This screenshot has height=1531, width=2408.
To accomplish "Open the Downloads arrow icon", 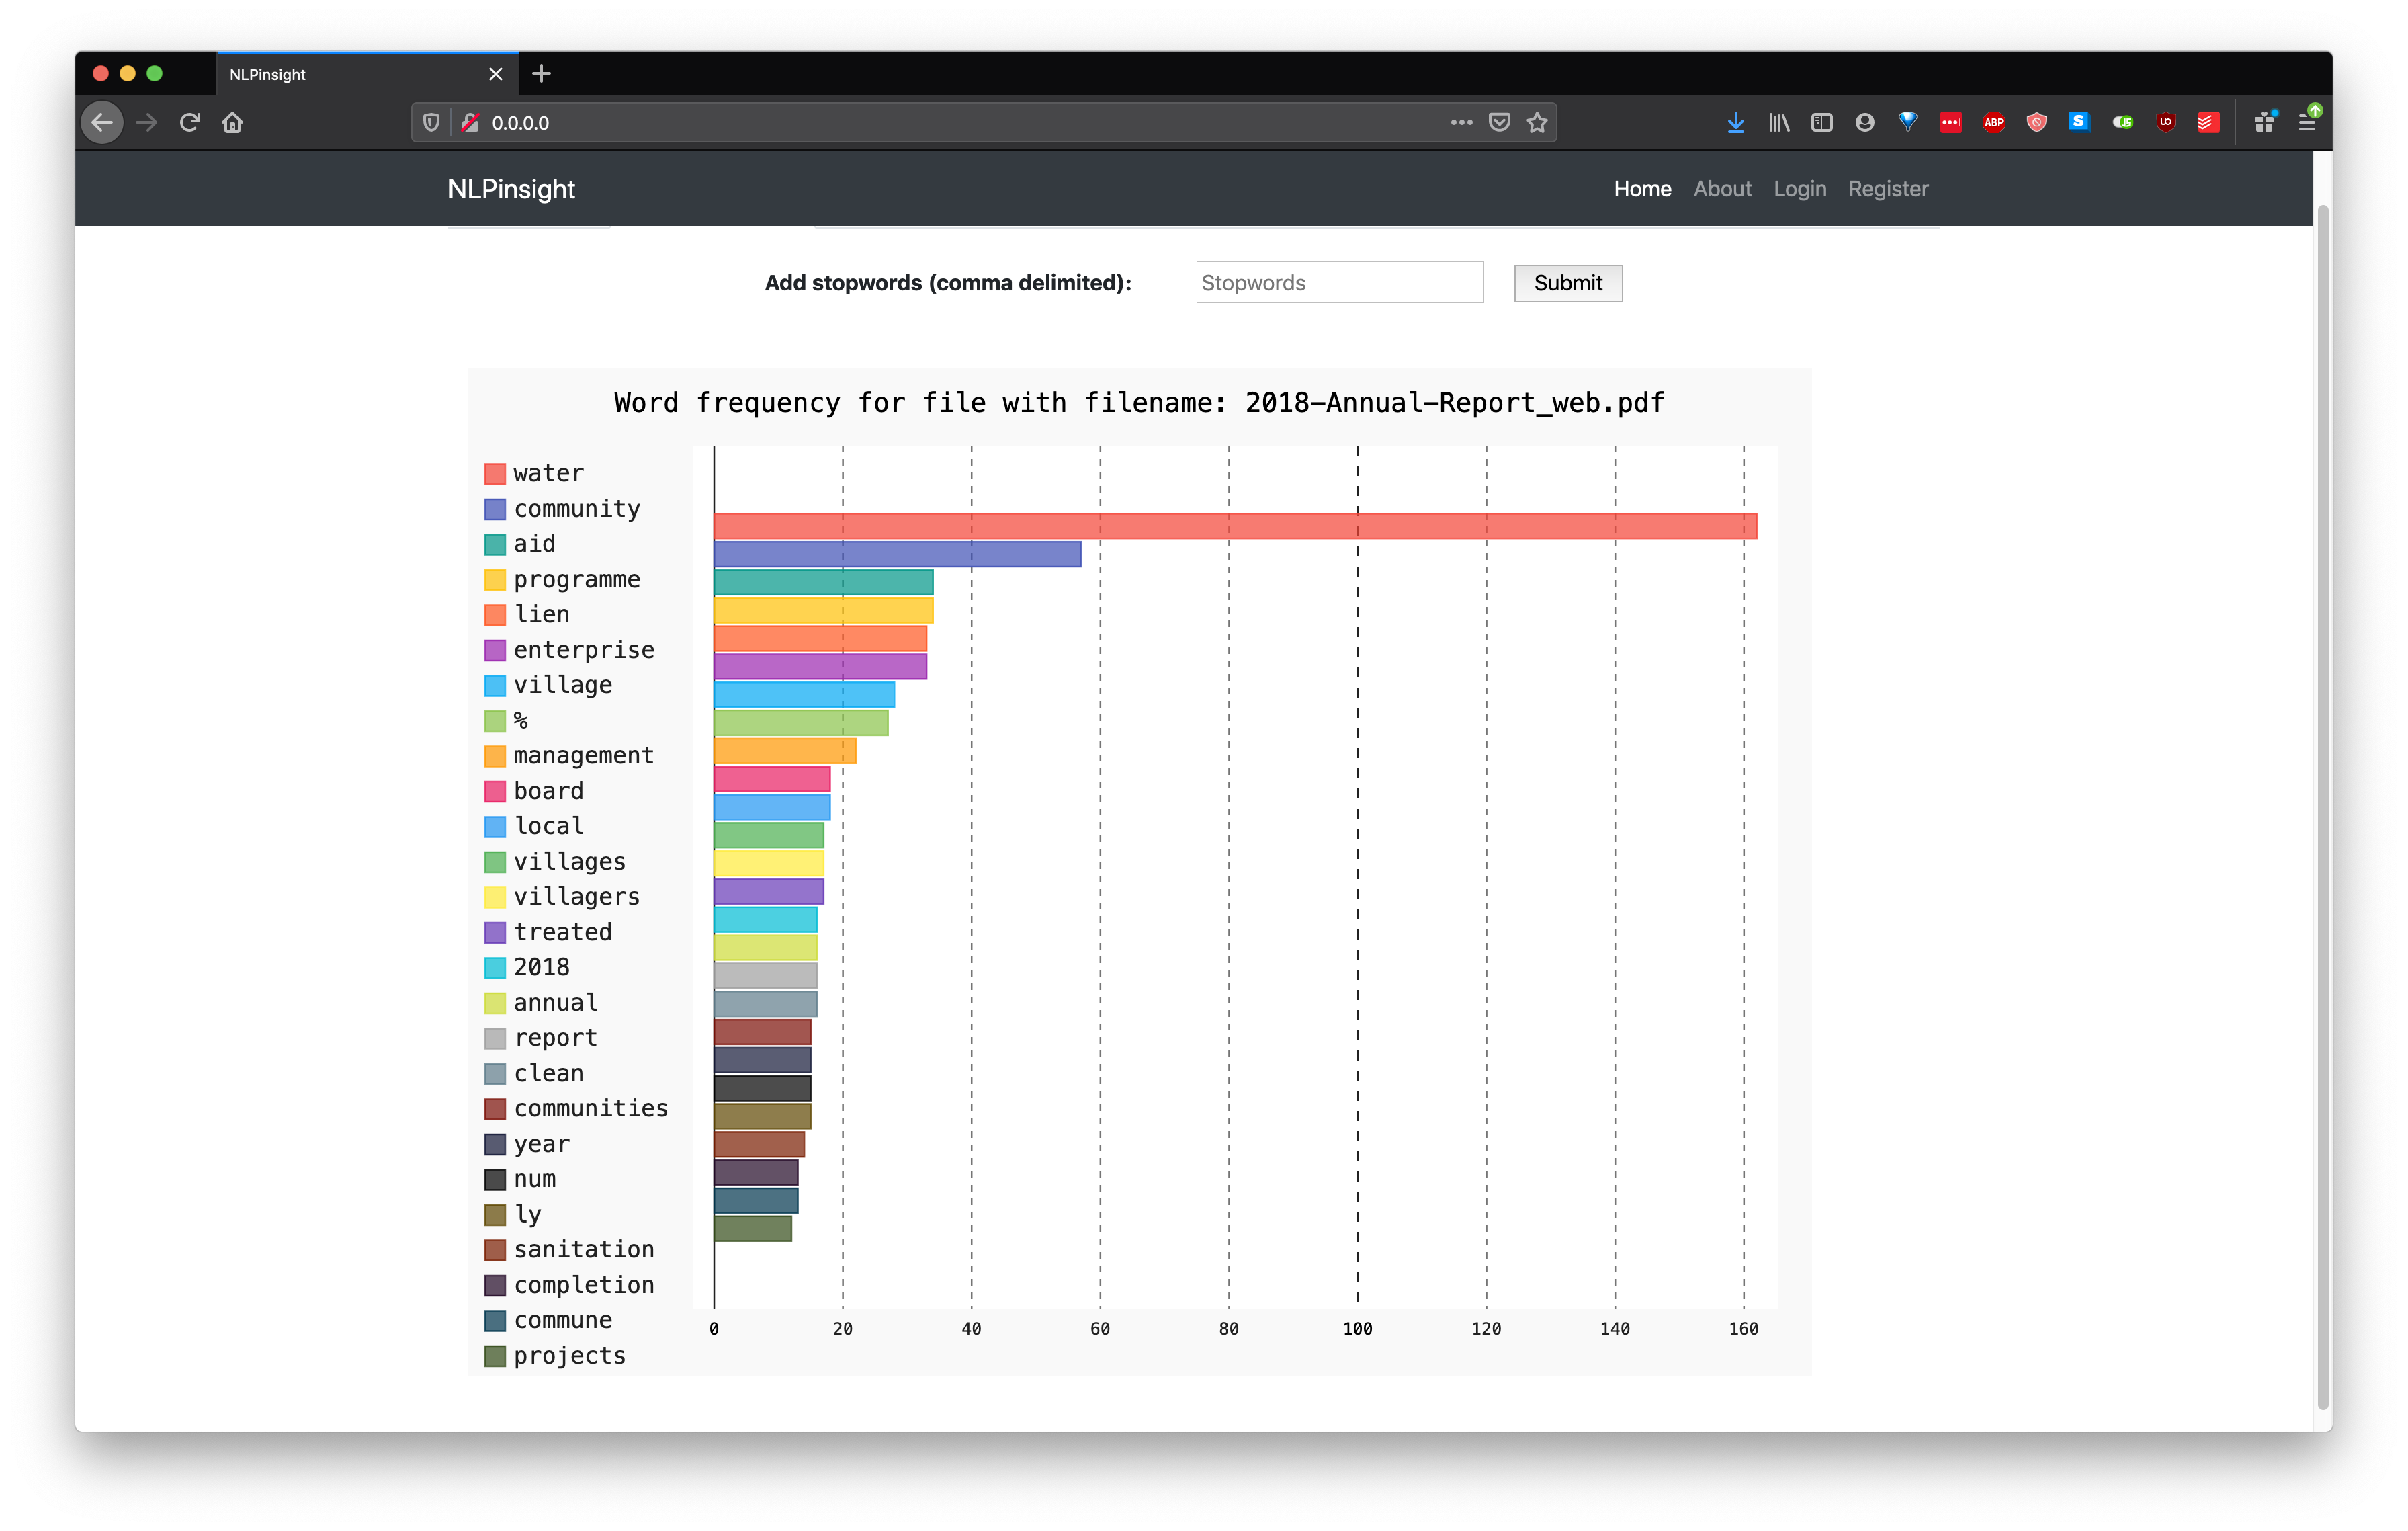I will click(x=1735, y=123).
